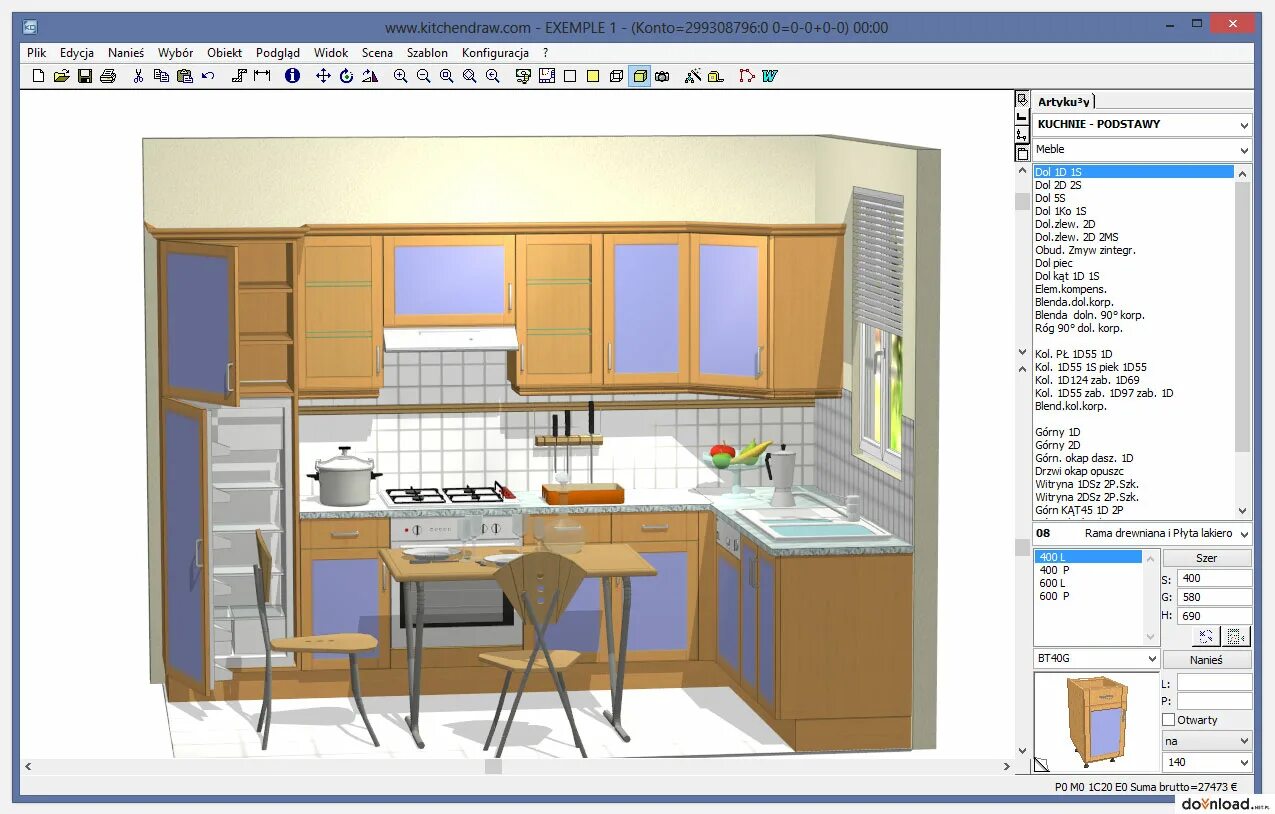Zoom out with the minus magnifier
This screenshot has width=1275, height=814.
pyautogui.click(x=423, y=76)
